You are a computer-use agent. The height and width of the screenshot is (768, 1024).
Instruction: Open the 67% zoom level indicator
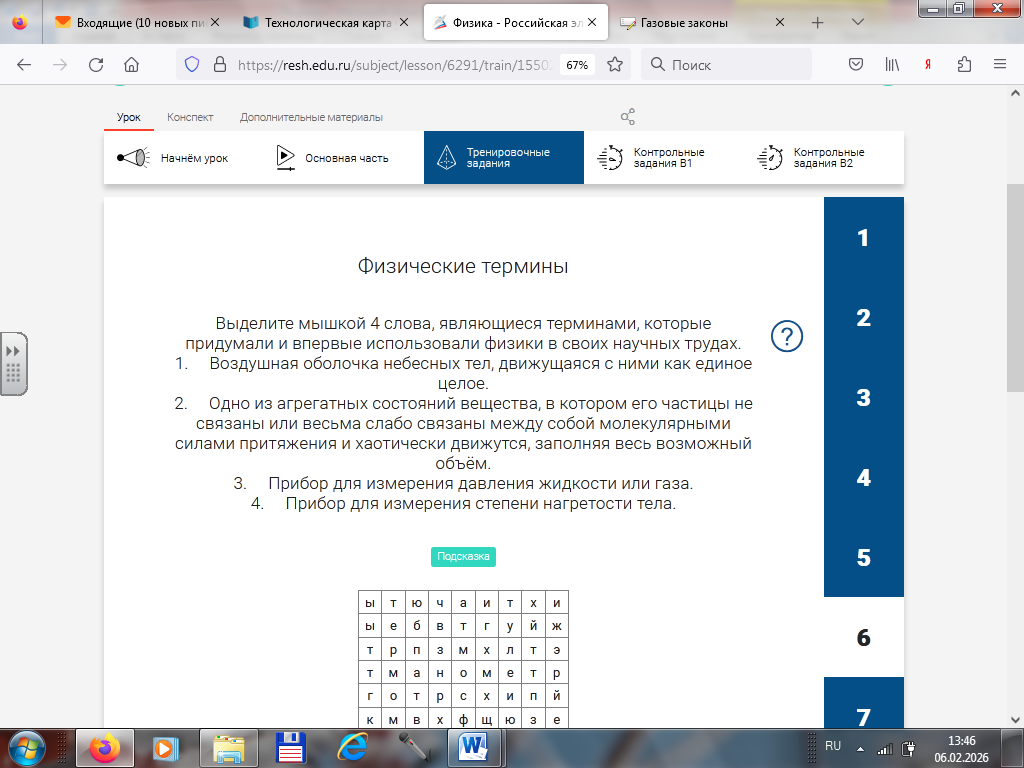(577, 65)
